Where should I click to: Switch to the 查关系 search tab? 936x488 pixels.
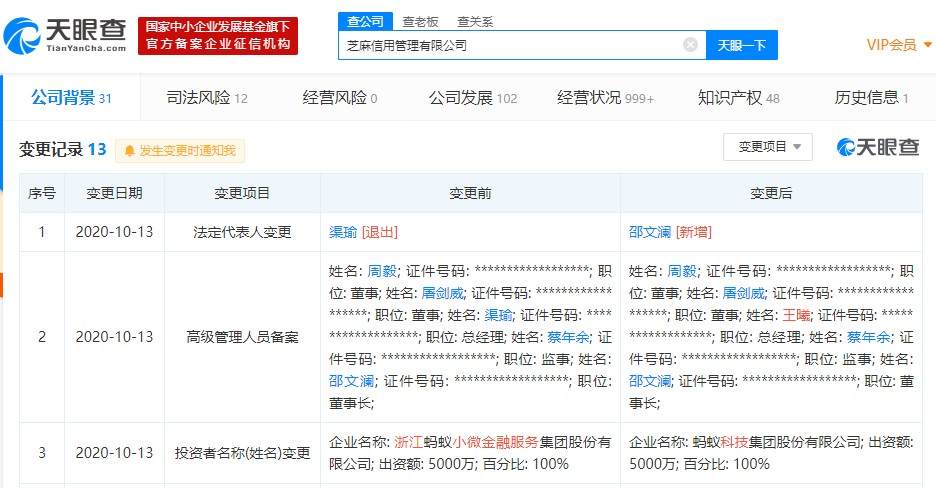coord(475,22)
